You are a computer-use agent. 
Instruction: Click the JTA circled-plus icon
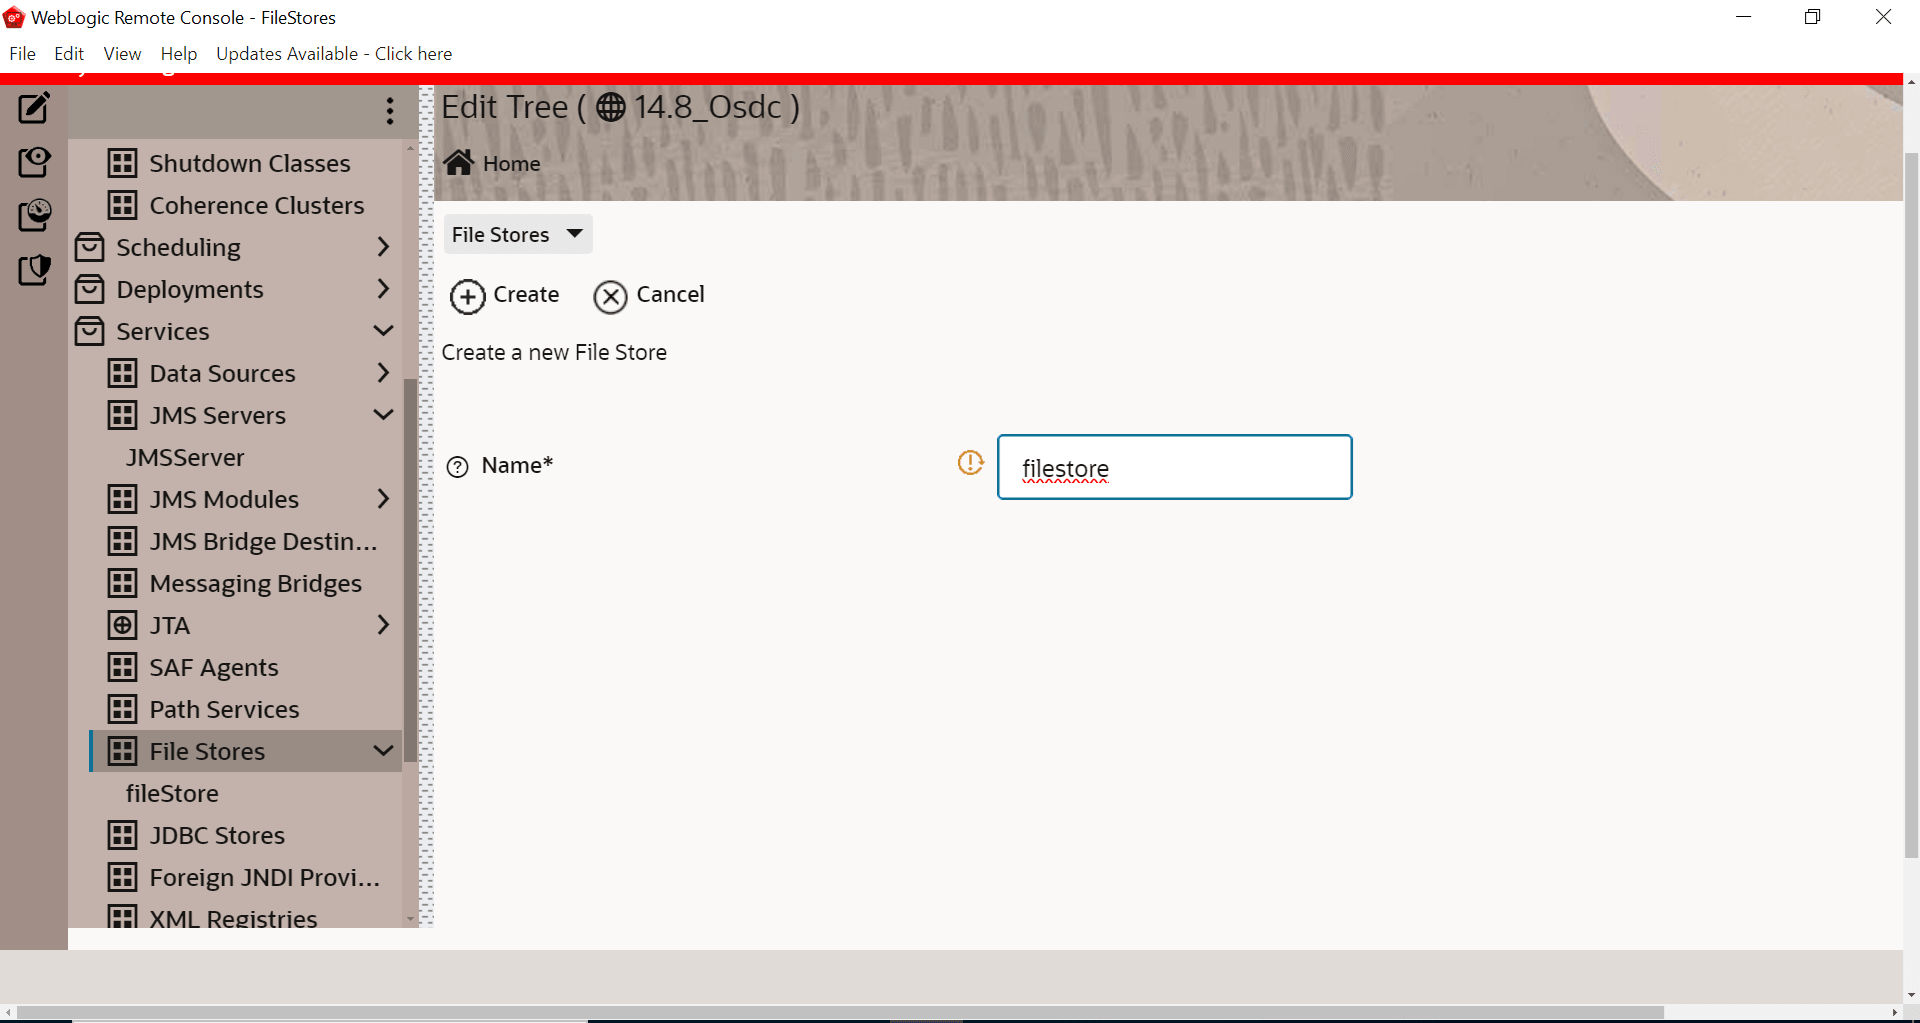pyautogui.click(x=123, y=625)
